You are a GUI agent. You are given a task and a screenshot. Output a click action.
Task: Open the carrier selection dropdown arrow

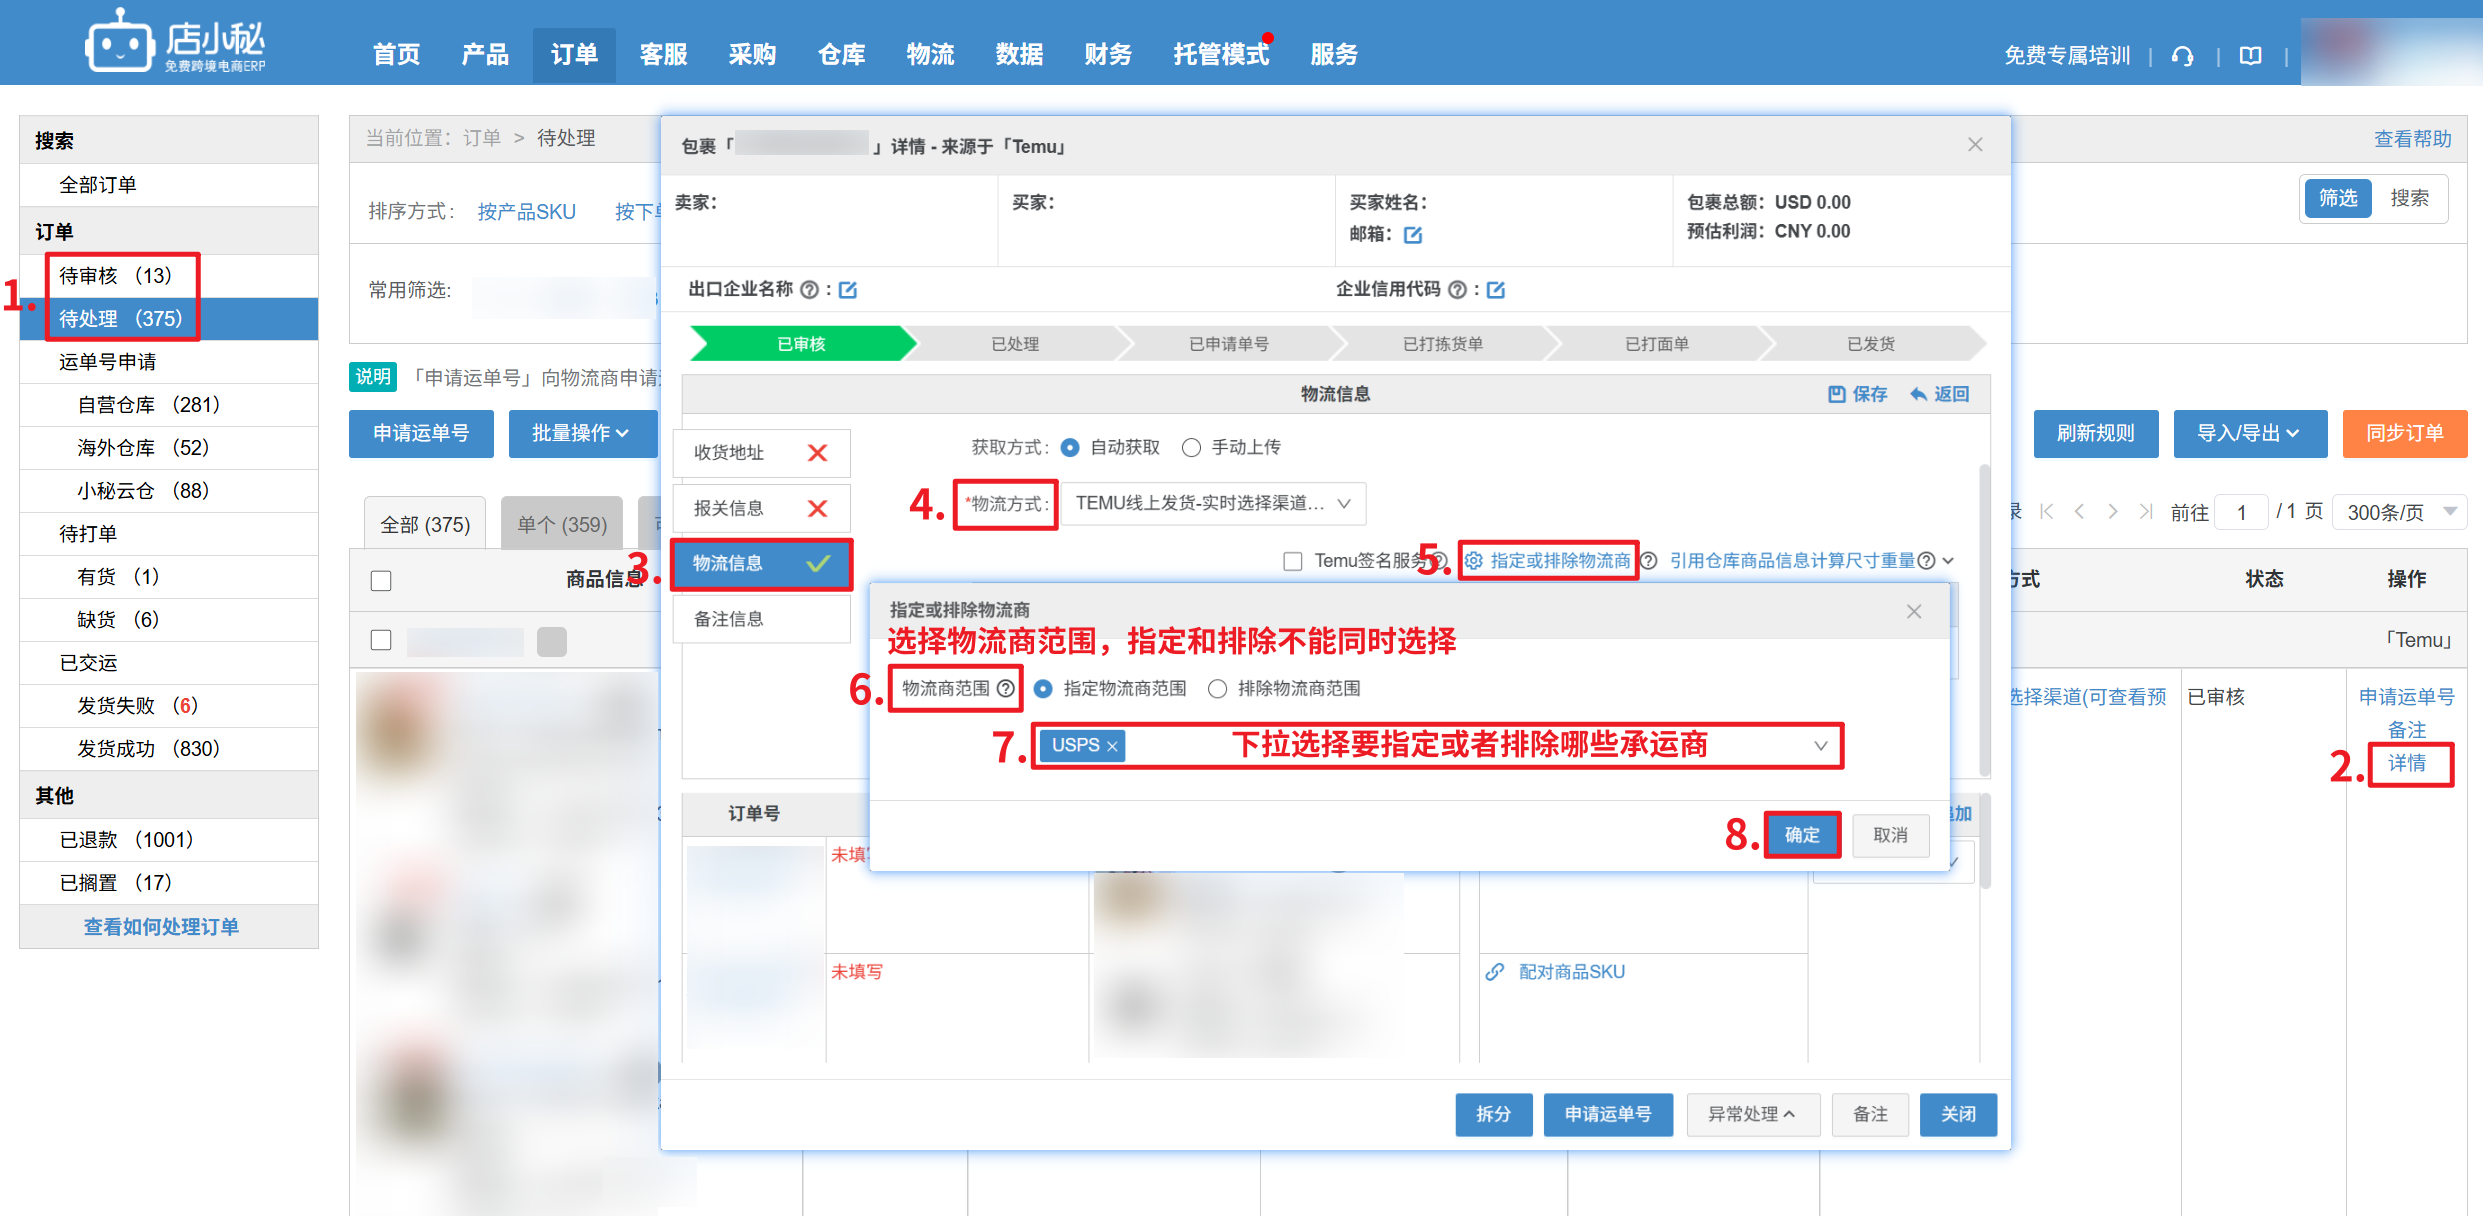(x=1820, y=746)
